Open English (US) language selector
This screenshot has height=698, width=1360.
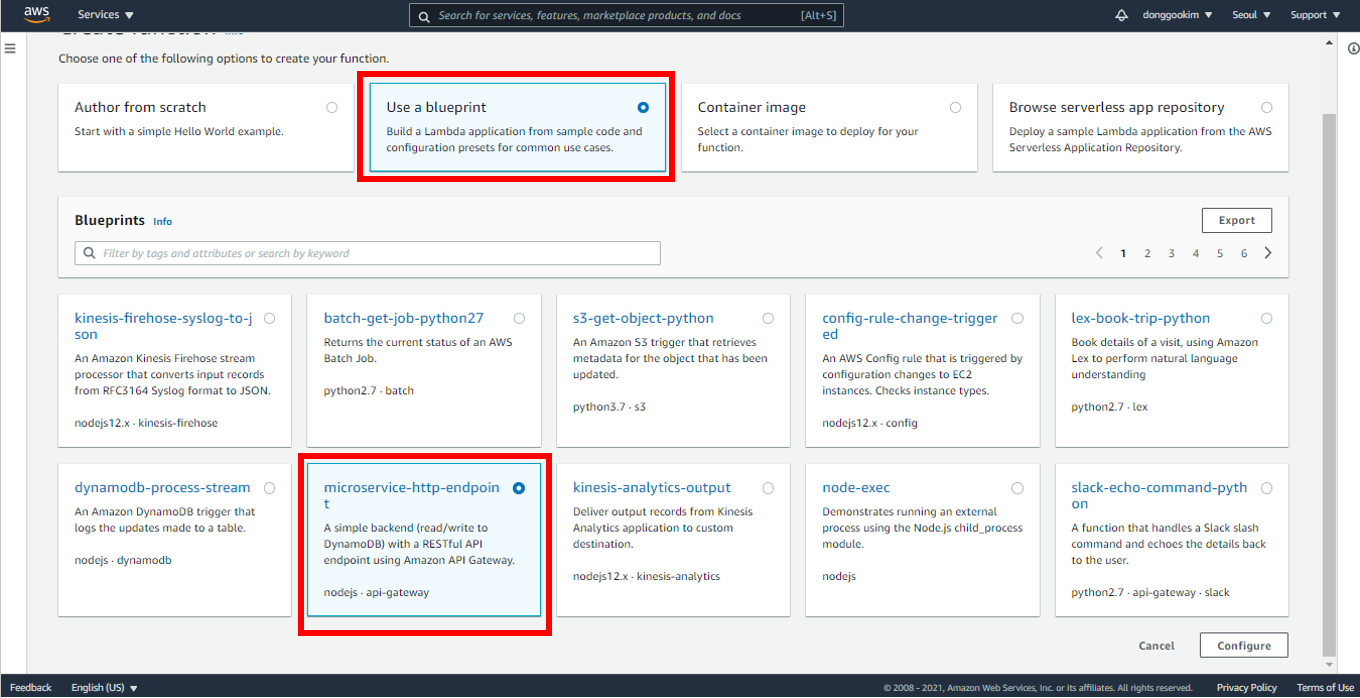(x=104, y=688)
